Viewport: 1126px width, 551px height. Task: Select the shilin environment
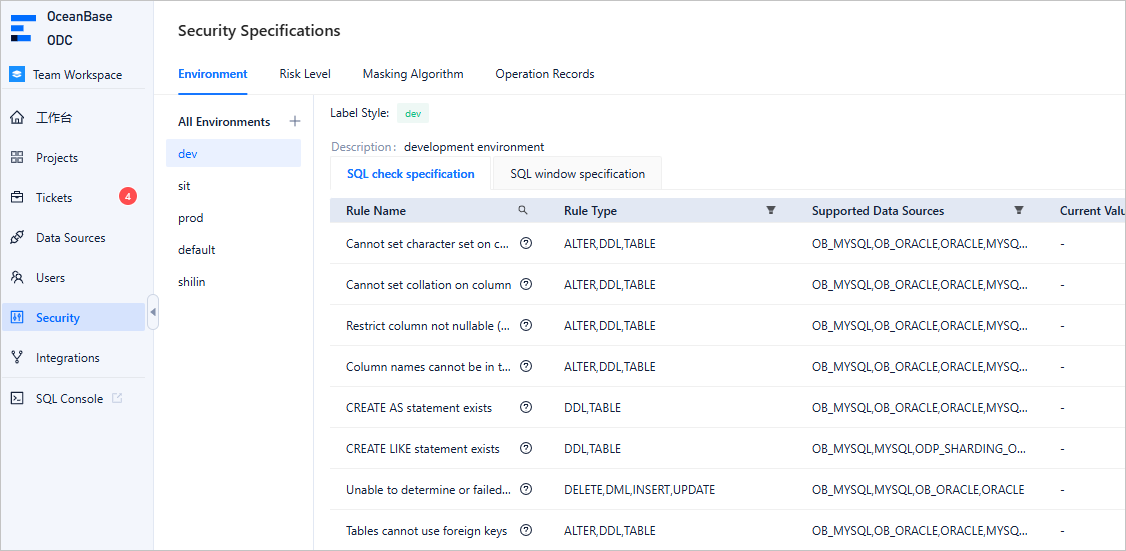pos(192,282)
